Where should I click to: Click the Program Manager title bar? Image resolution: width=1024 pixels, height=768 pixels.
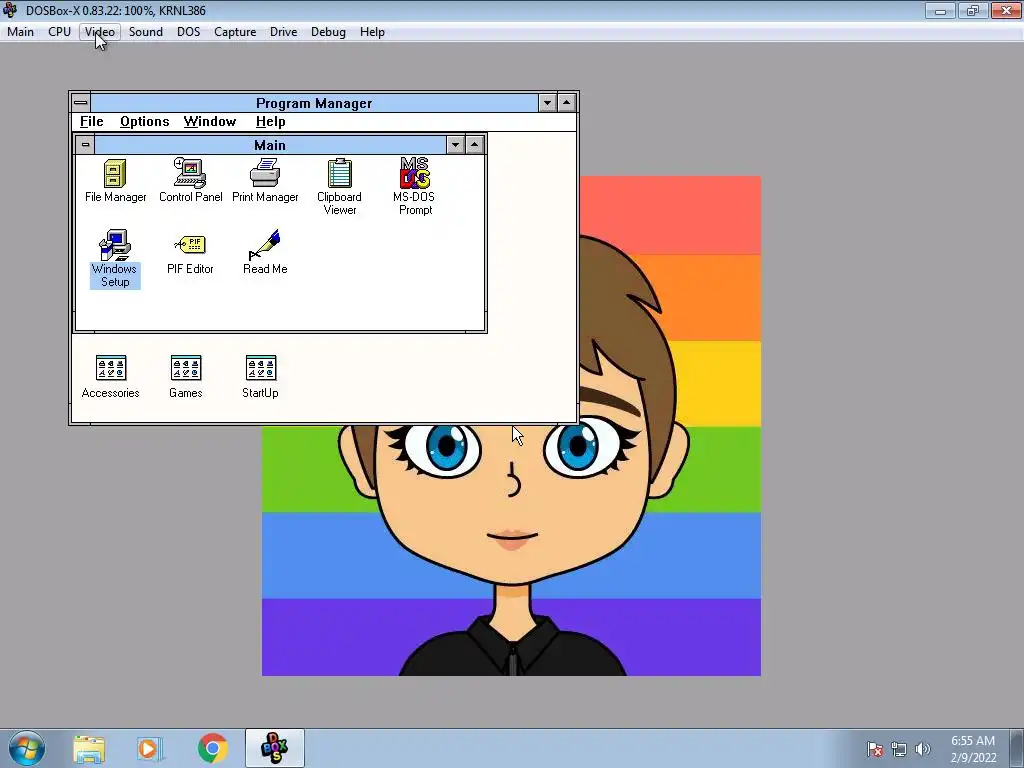click(x=314, y=103)
